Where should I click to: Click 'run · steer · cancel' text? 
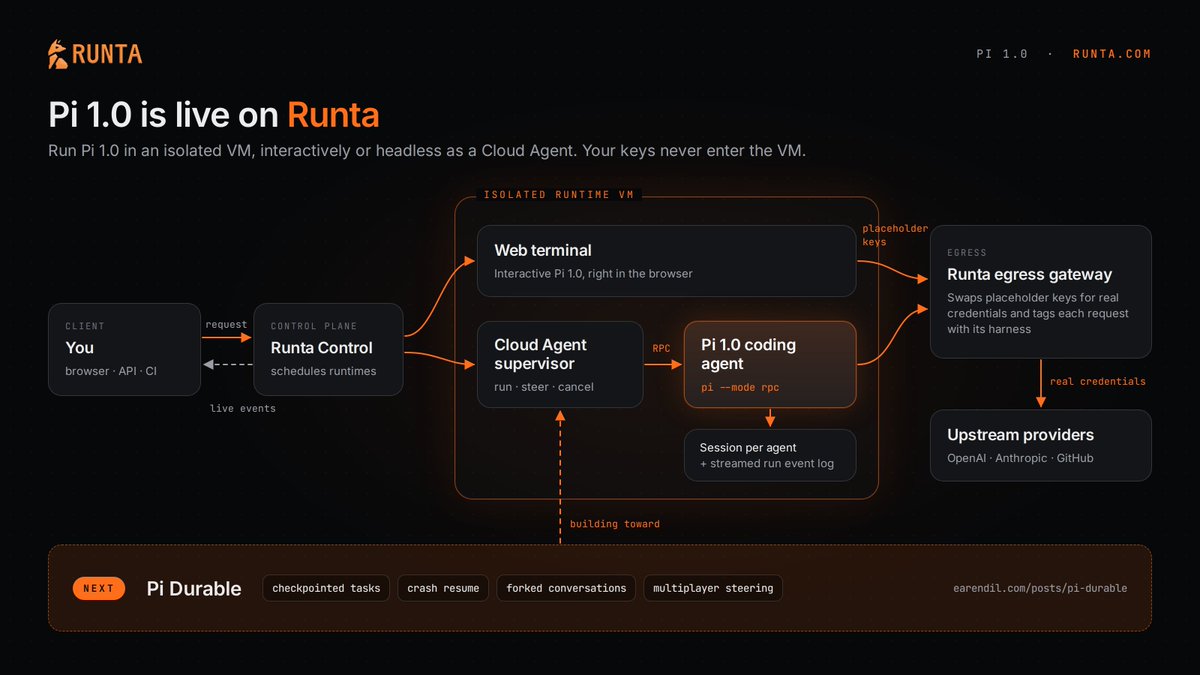[544, 387]
